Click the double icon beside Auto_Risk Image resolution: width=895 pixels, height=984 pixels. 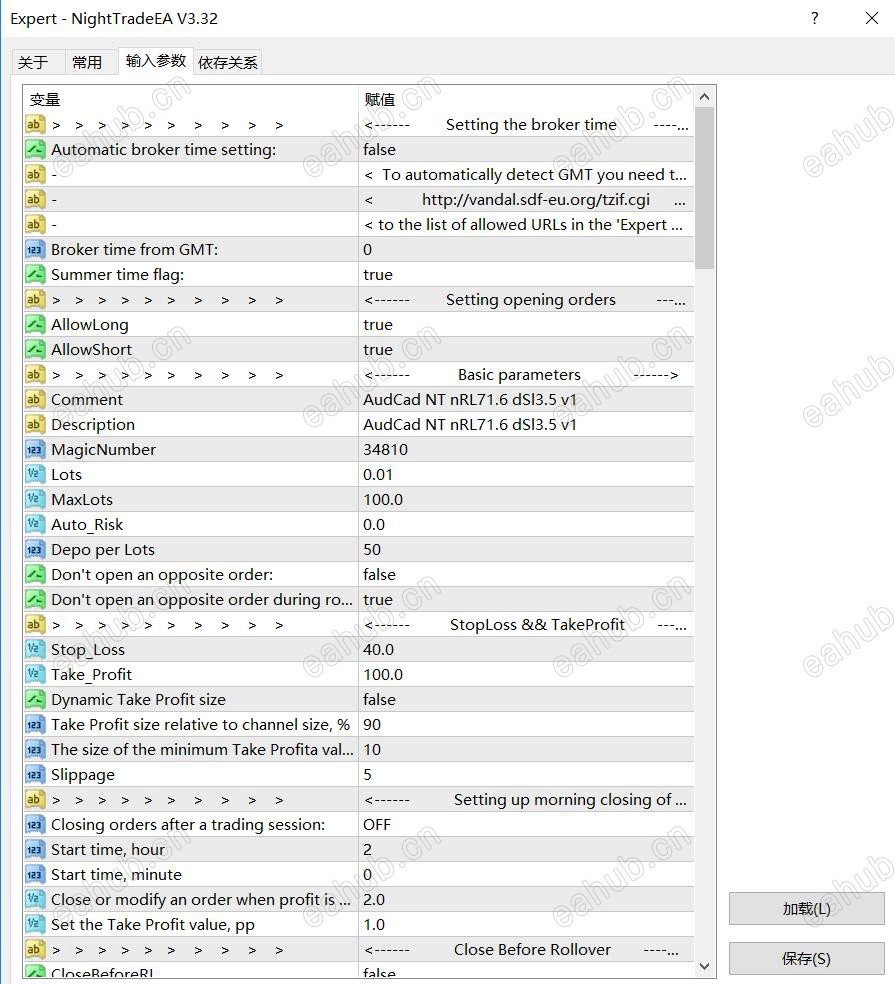[35, 525]
